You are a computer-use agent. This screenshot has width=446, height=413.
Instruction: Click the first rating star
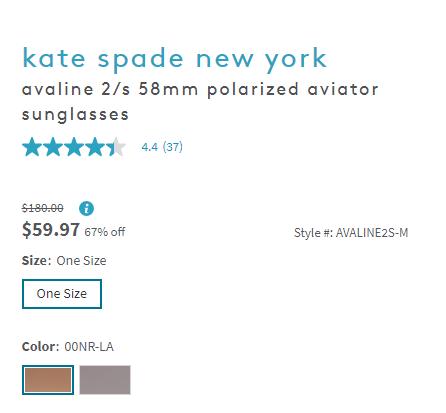32,147
